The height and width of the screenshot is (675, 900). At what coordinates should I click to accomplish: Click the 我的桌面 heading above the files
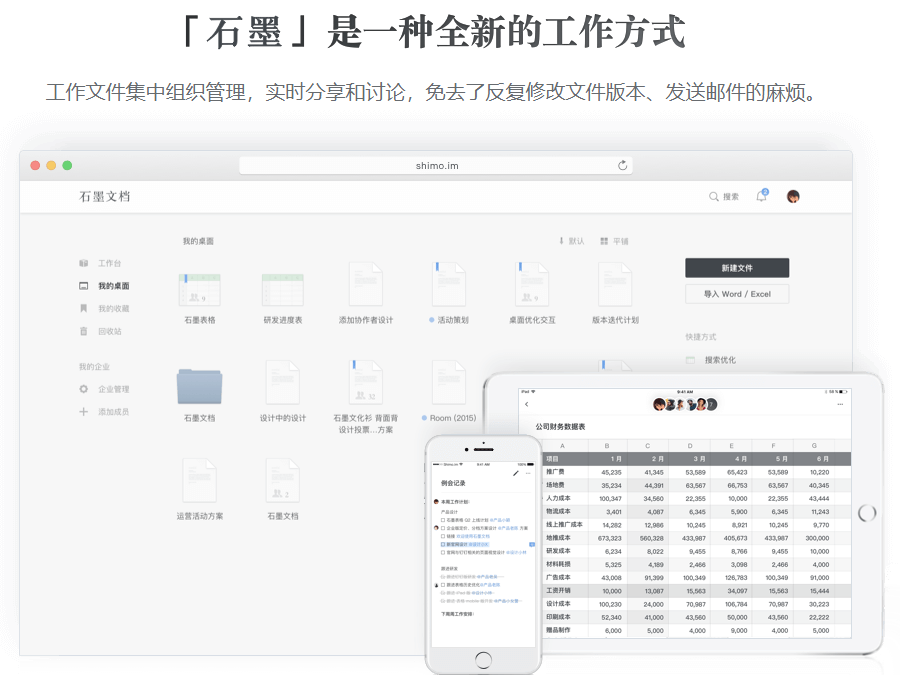click(x=198, y=241)
